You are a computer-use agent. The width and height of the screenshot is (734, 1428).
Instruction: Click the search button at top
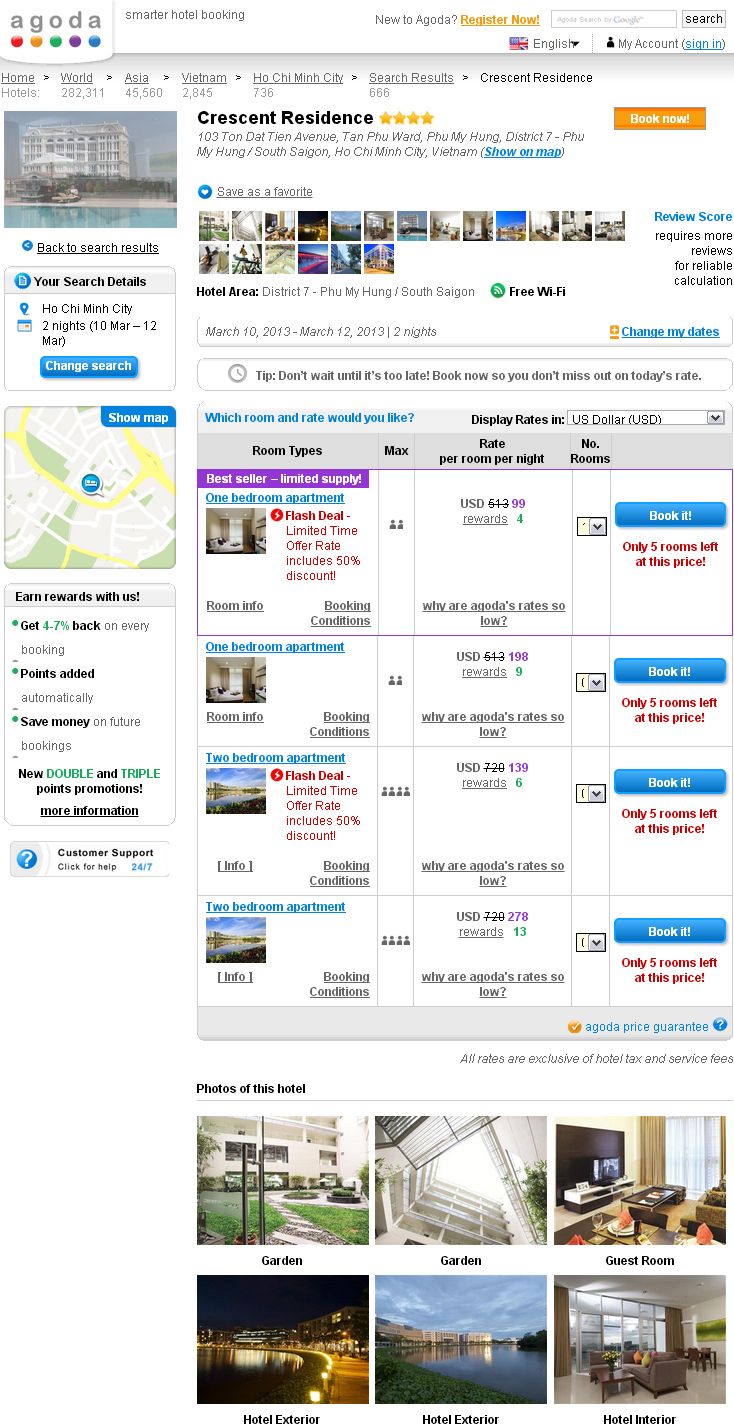tap(704, 19)
